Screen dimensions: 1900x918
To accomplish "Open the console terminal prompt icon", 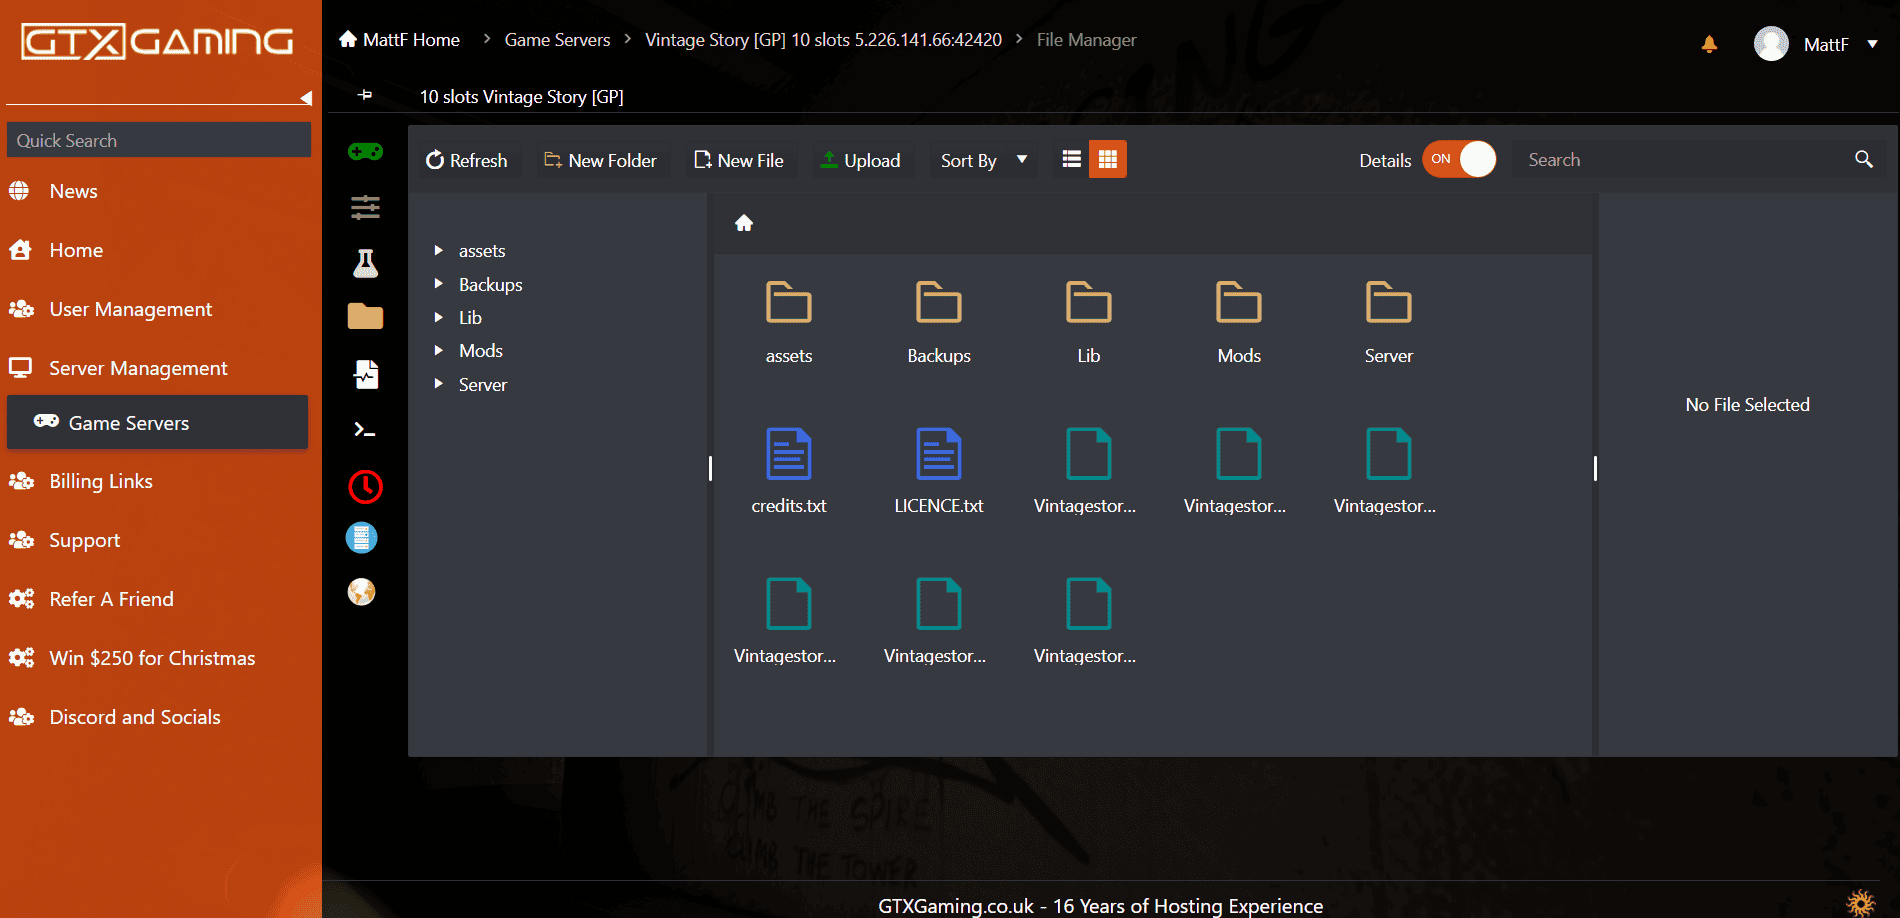I will [365, 430].
